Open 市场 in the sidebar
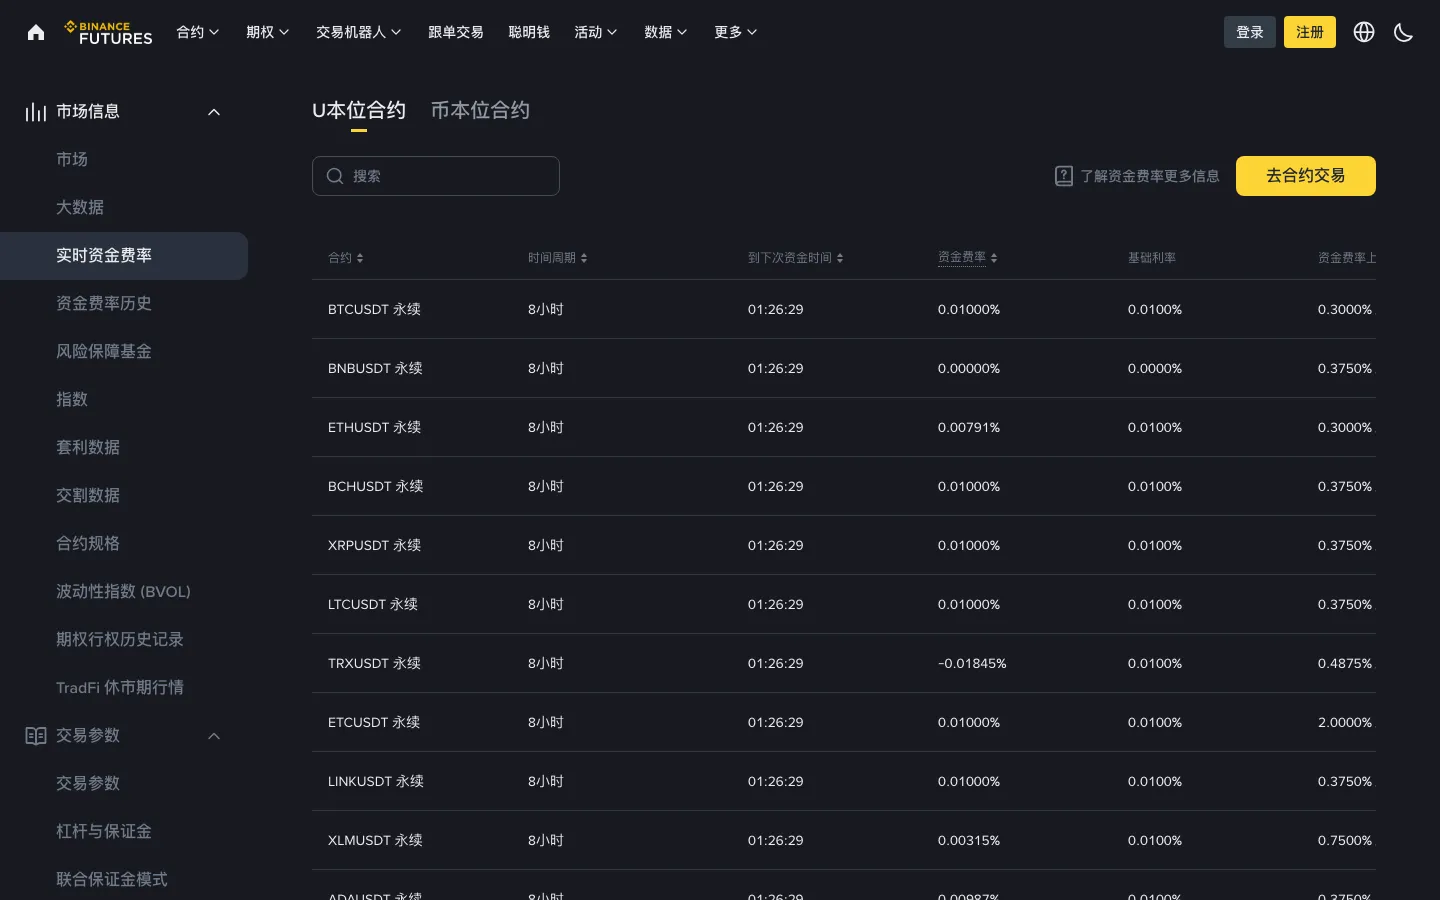This screenshot has width=1440, height=900. click(72, 160)
